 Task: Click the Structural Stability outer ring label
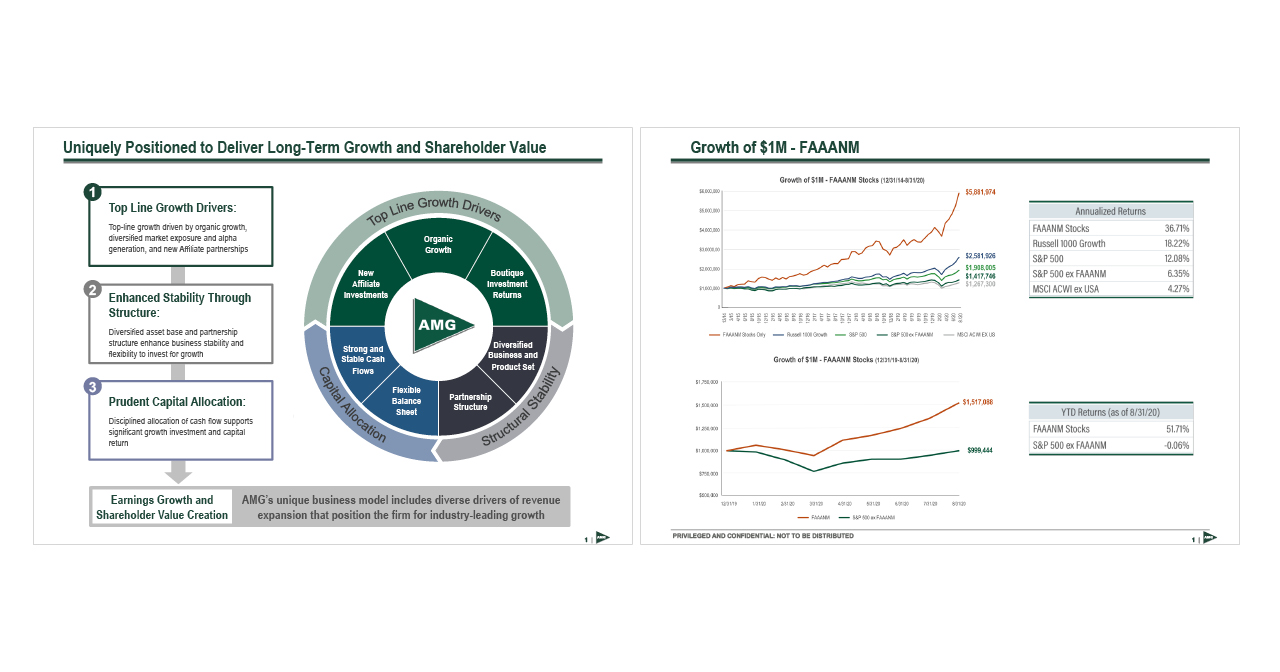(522, 409)
